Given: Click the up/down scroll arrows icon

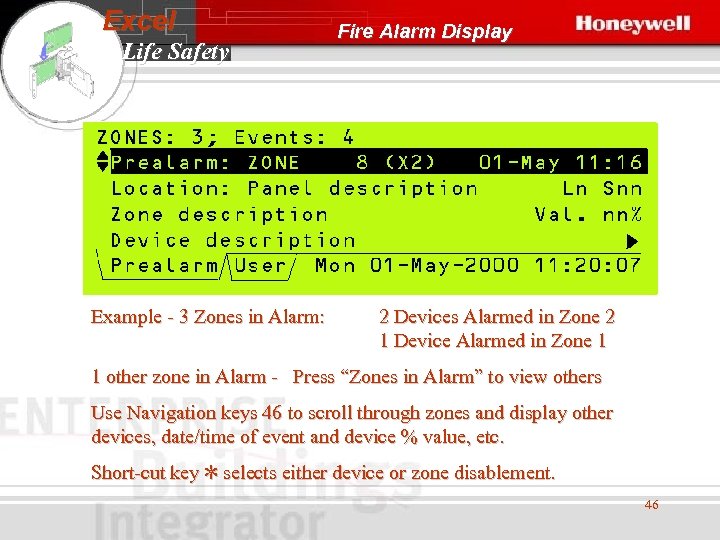Looking at the screenshot, I should 103,162.
